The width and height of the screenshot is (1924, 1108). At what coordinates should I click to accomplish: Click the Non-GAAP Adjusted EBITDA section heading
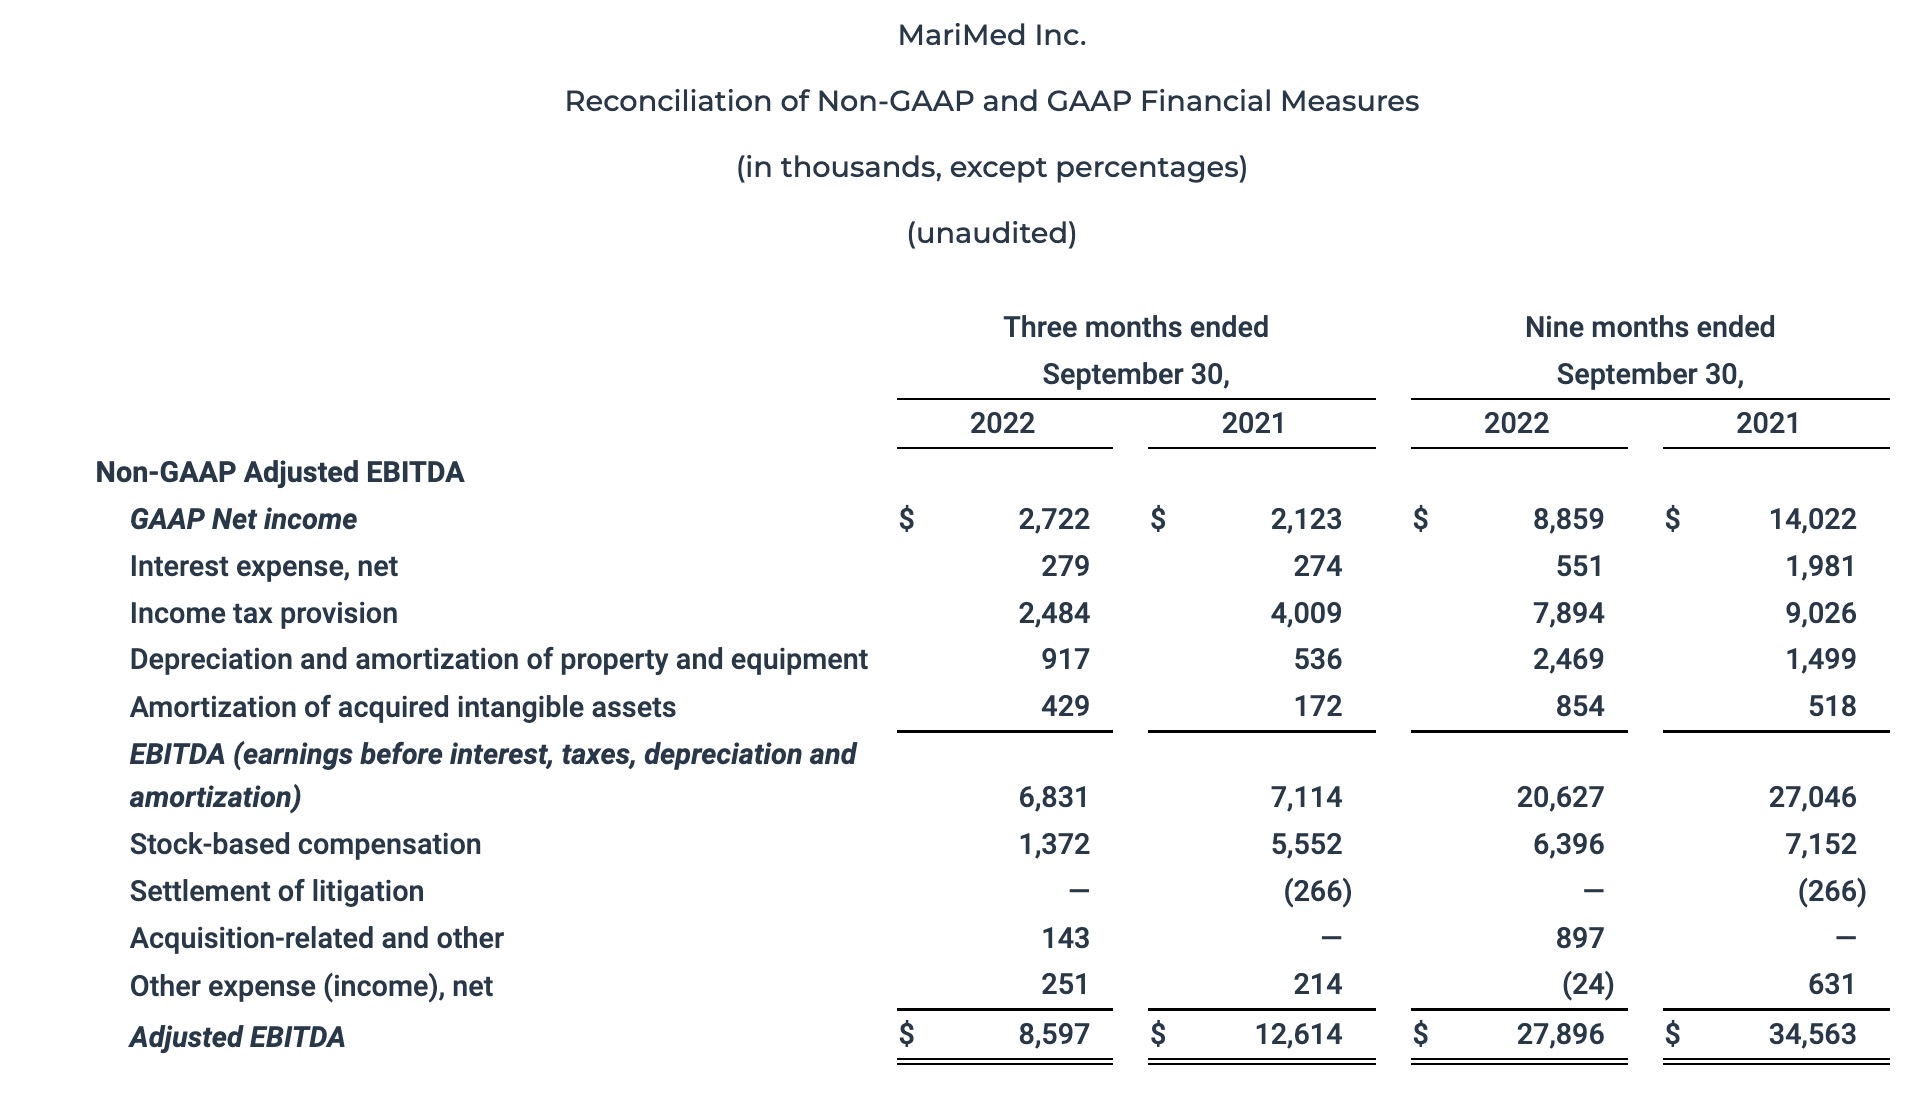[280, 472]
